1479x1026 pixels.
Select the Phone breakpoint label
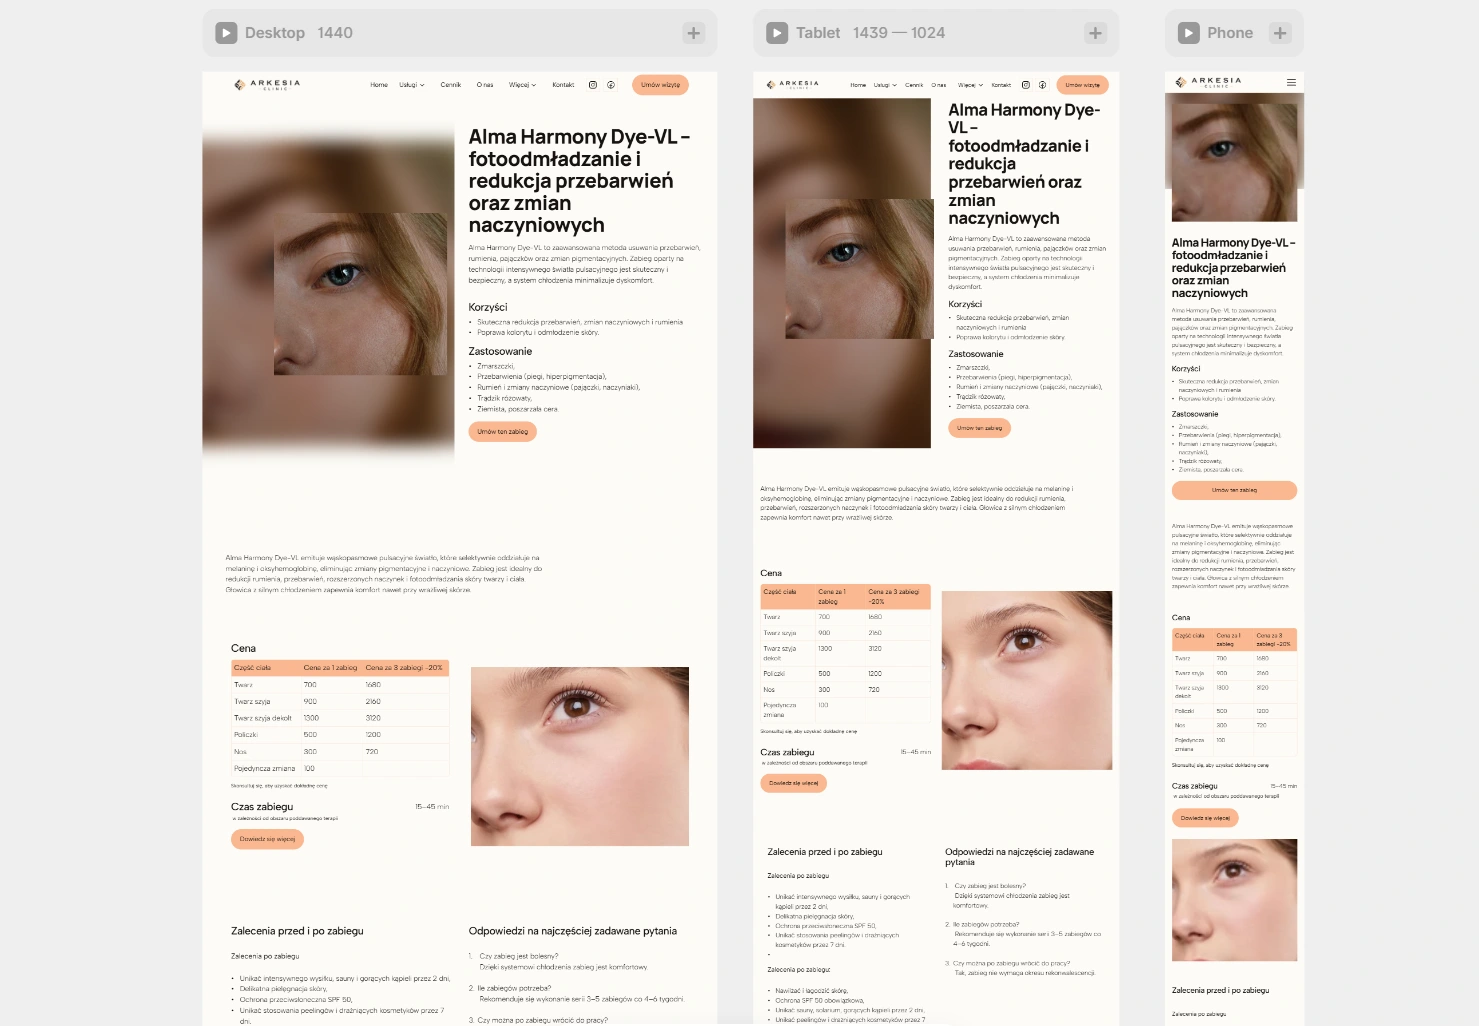tap(1230, 33)
